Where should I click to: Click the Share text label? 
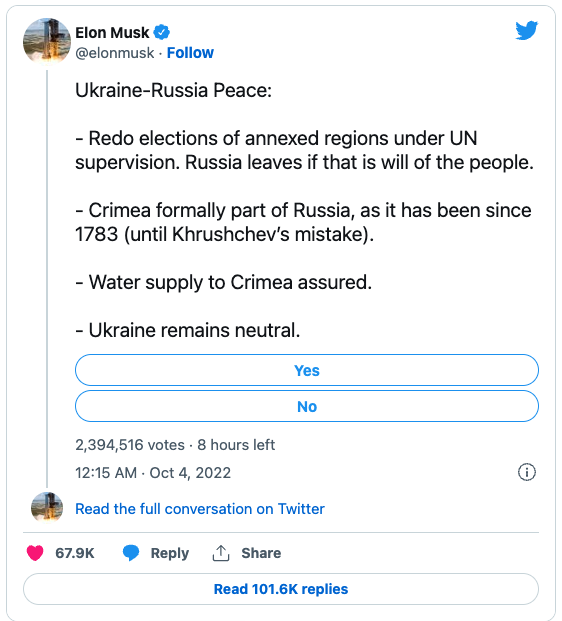click(x=261, y=553)
